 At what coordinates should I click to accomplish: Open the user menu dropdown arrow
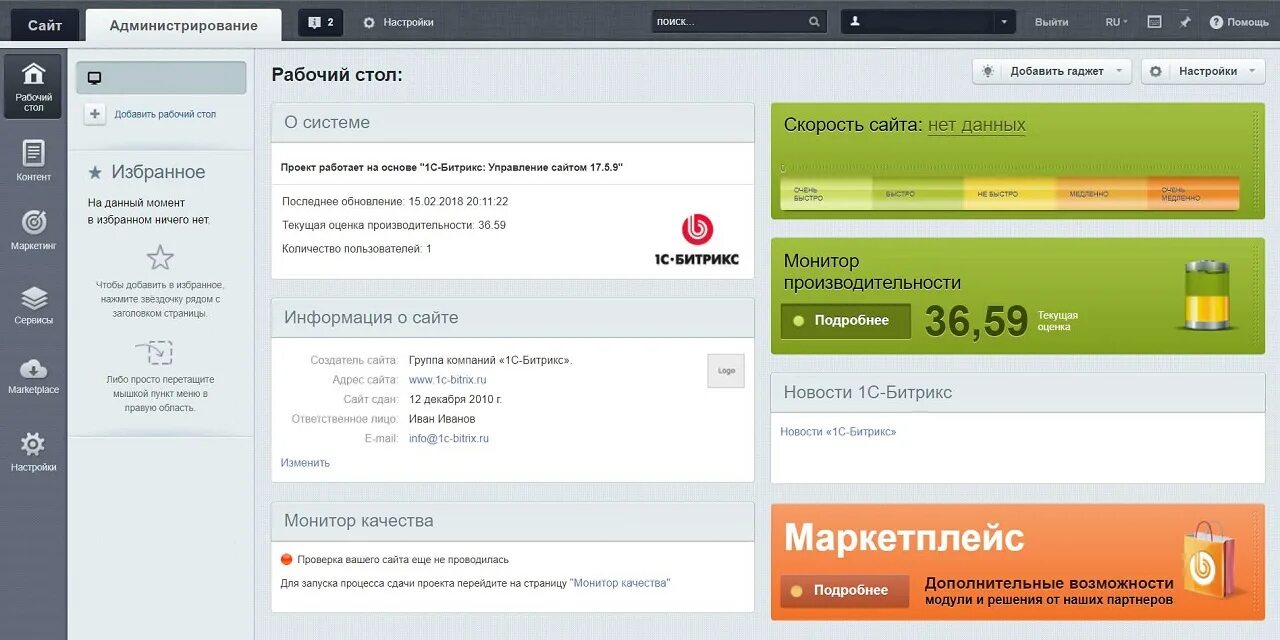point(1004,22)
